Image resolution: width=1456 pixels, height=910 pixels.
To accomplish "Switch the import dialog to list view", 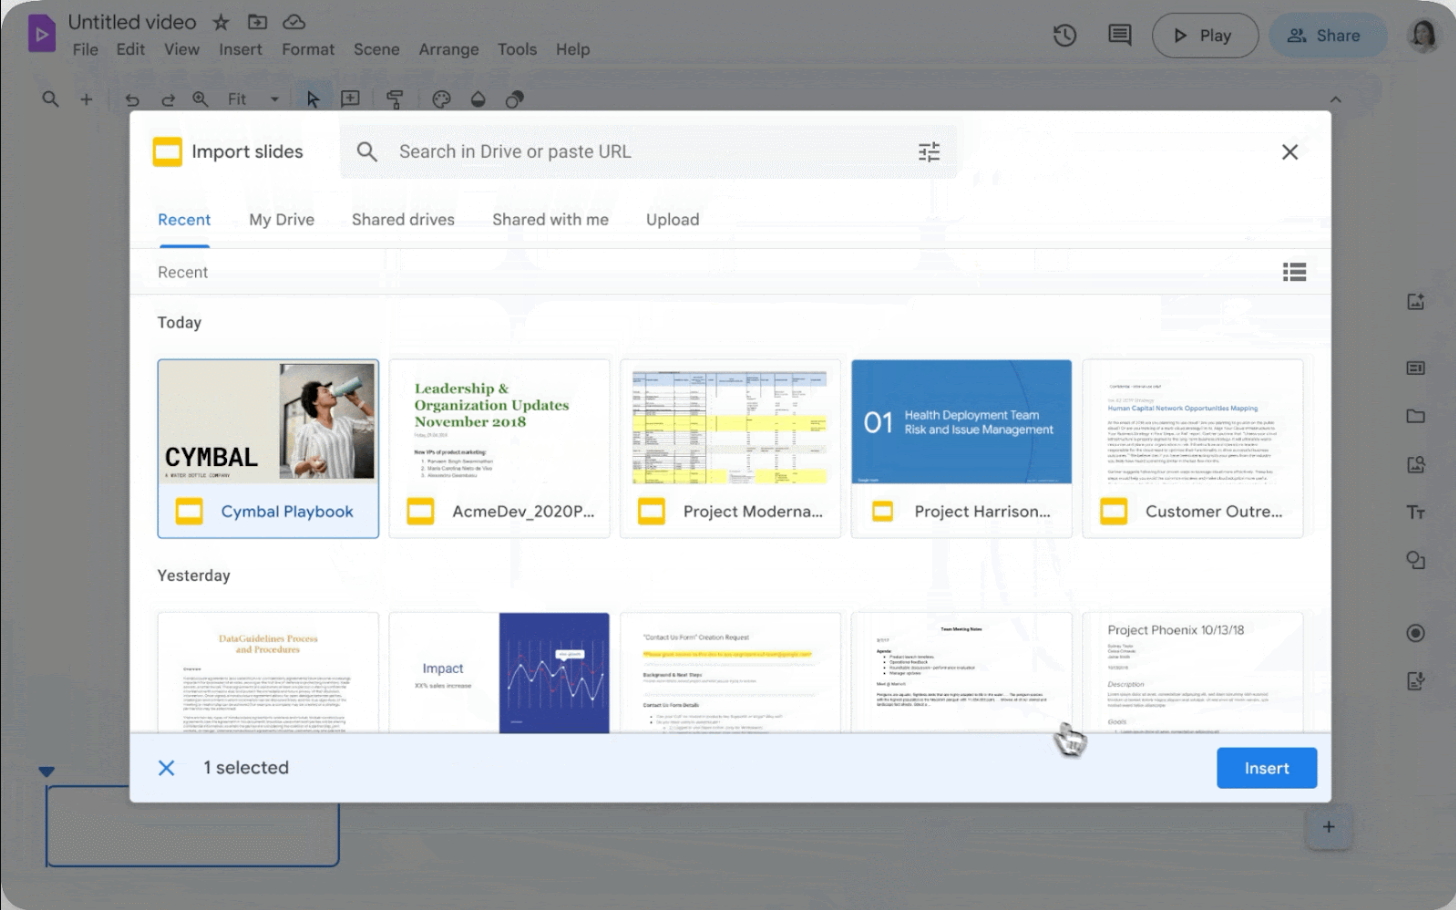I will click(1294, 271).
